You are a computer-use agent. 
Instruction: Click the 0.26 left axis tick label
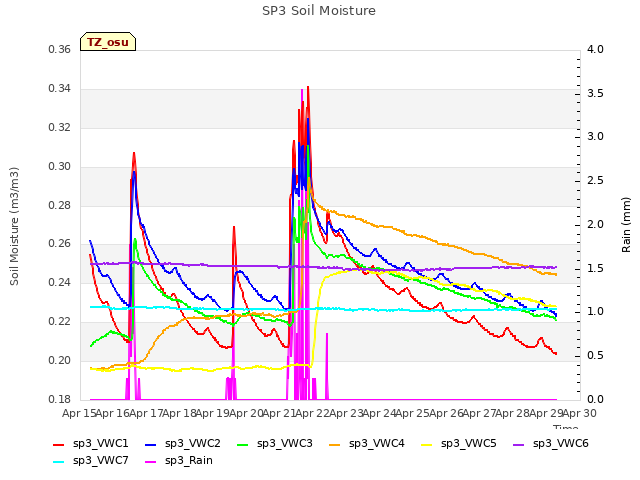point(59,244)
